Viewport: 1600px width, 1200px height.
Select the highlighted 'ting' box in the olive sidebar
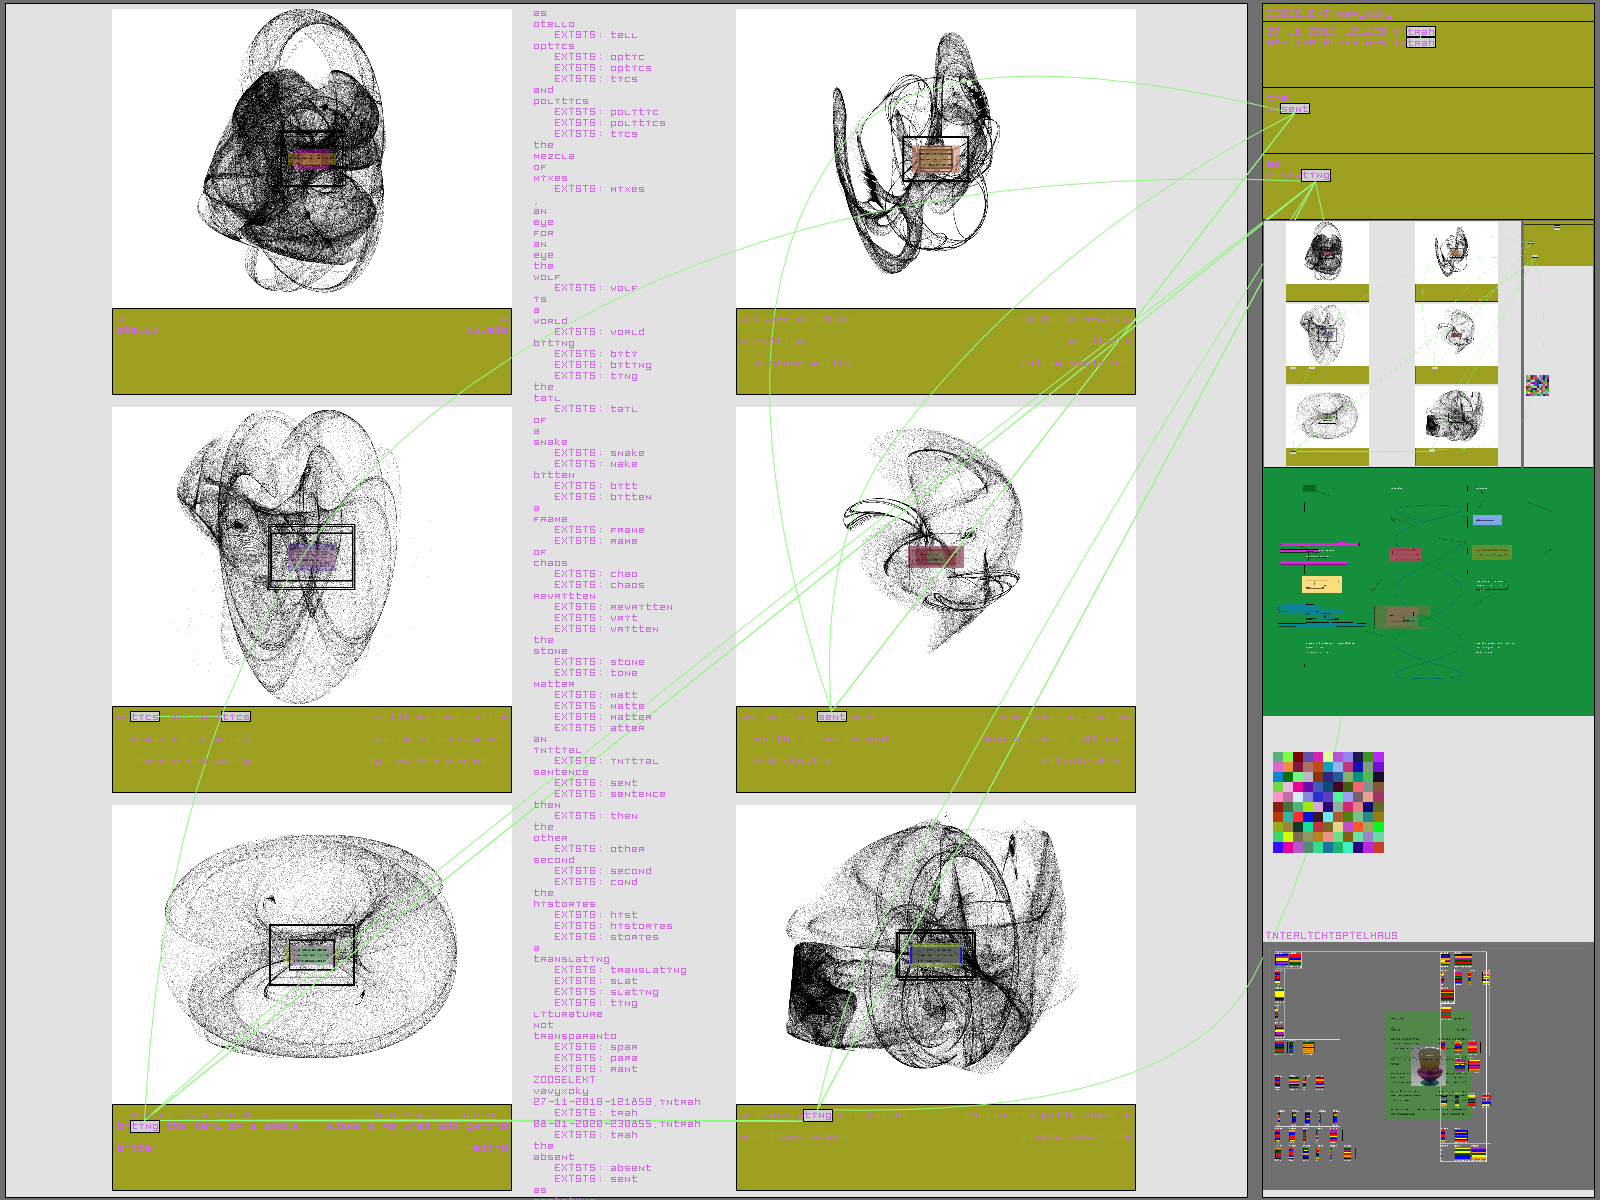[1316, 176]
